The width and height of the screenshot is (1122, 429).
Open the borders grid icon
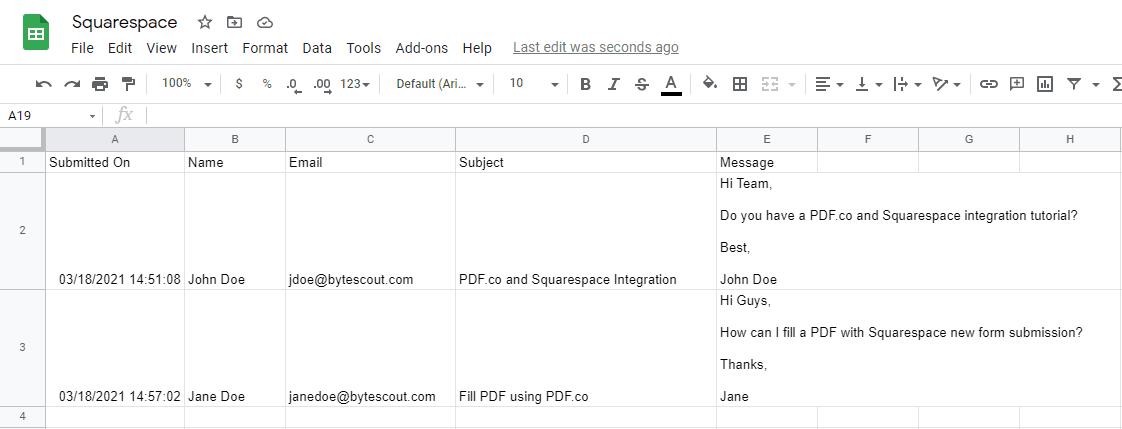(740, 84)
